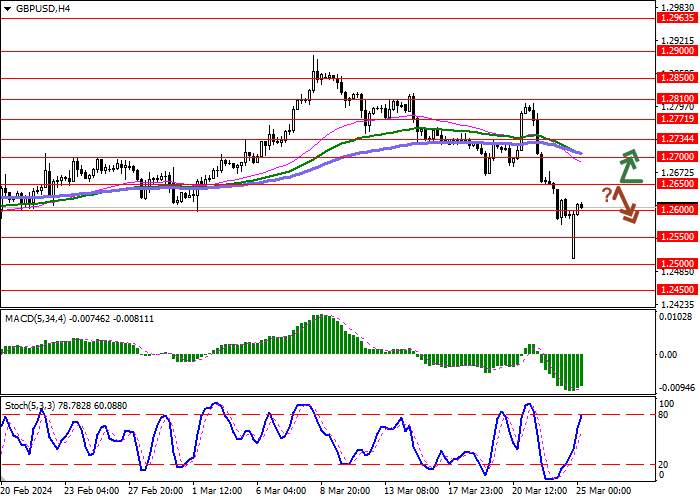Select the 1.29000 price level label
The width and height of the screenshot is (700, 500).
click(x=678, y=51)
